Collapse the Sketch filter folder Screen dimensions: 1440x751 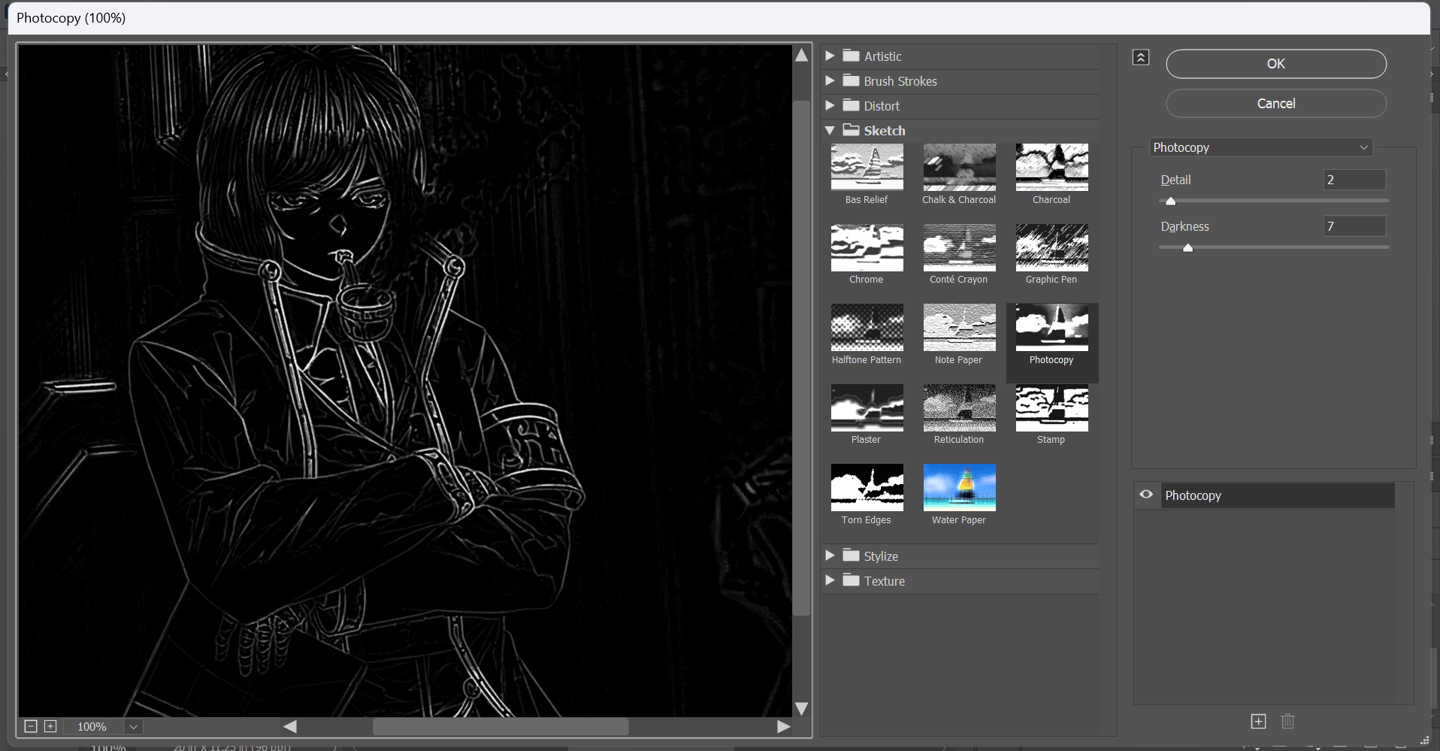(830, 130)
